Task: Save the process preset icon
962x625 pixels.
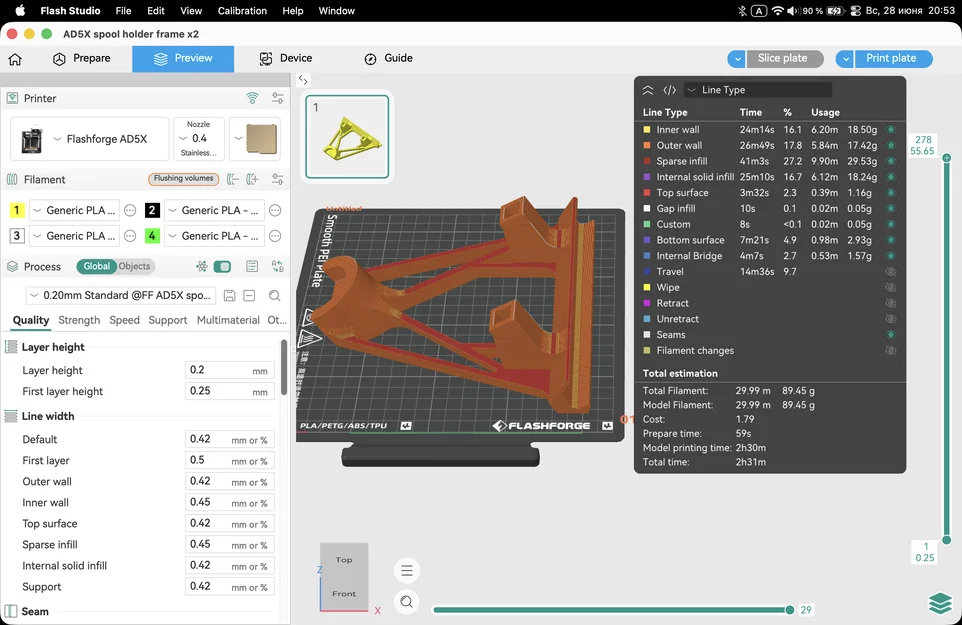Action: click(229, 296)
